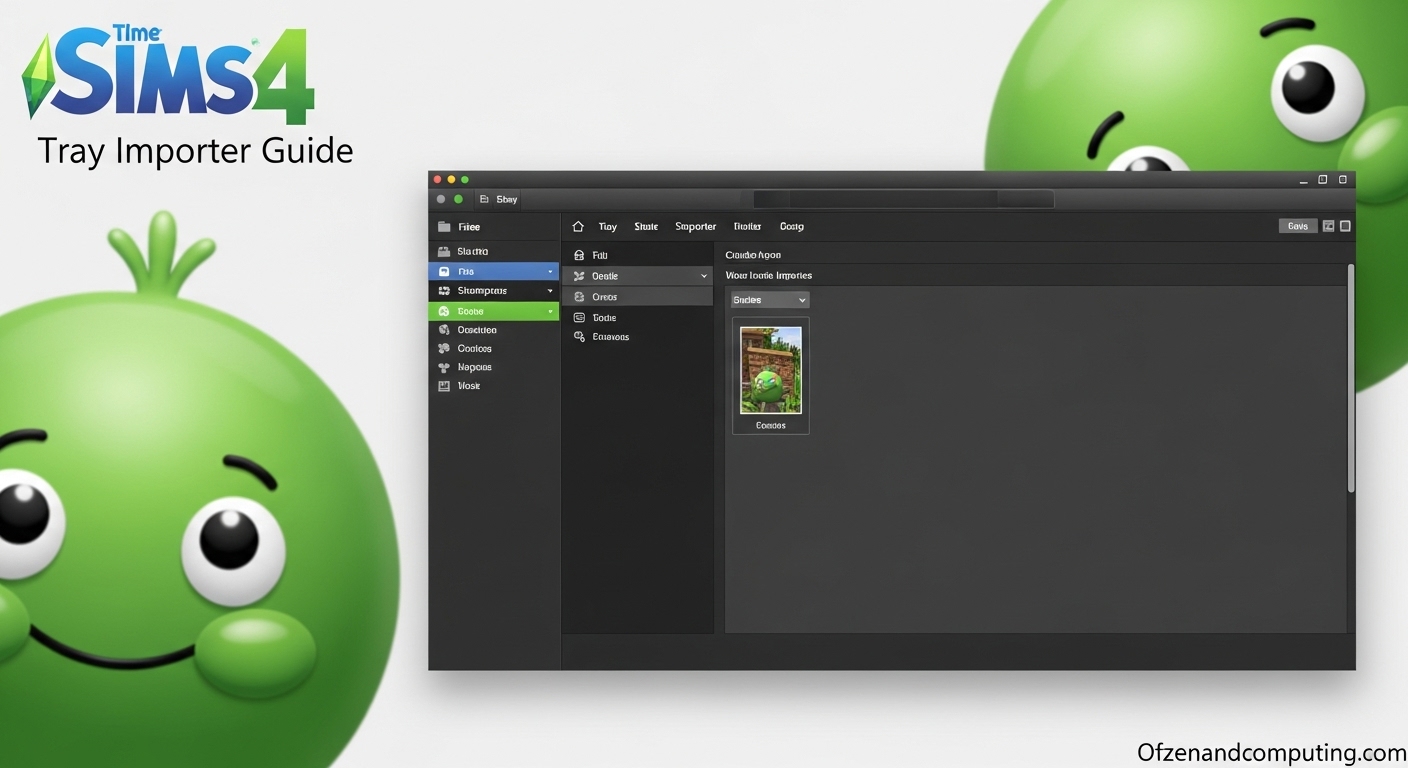Screen dimensions: 1408x768
Task: Click the folder icon beside Fiiee
Action: coord(444,227)
